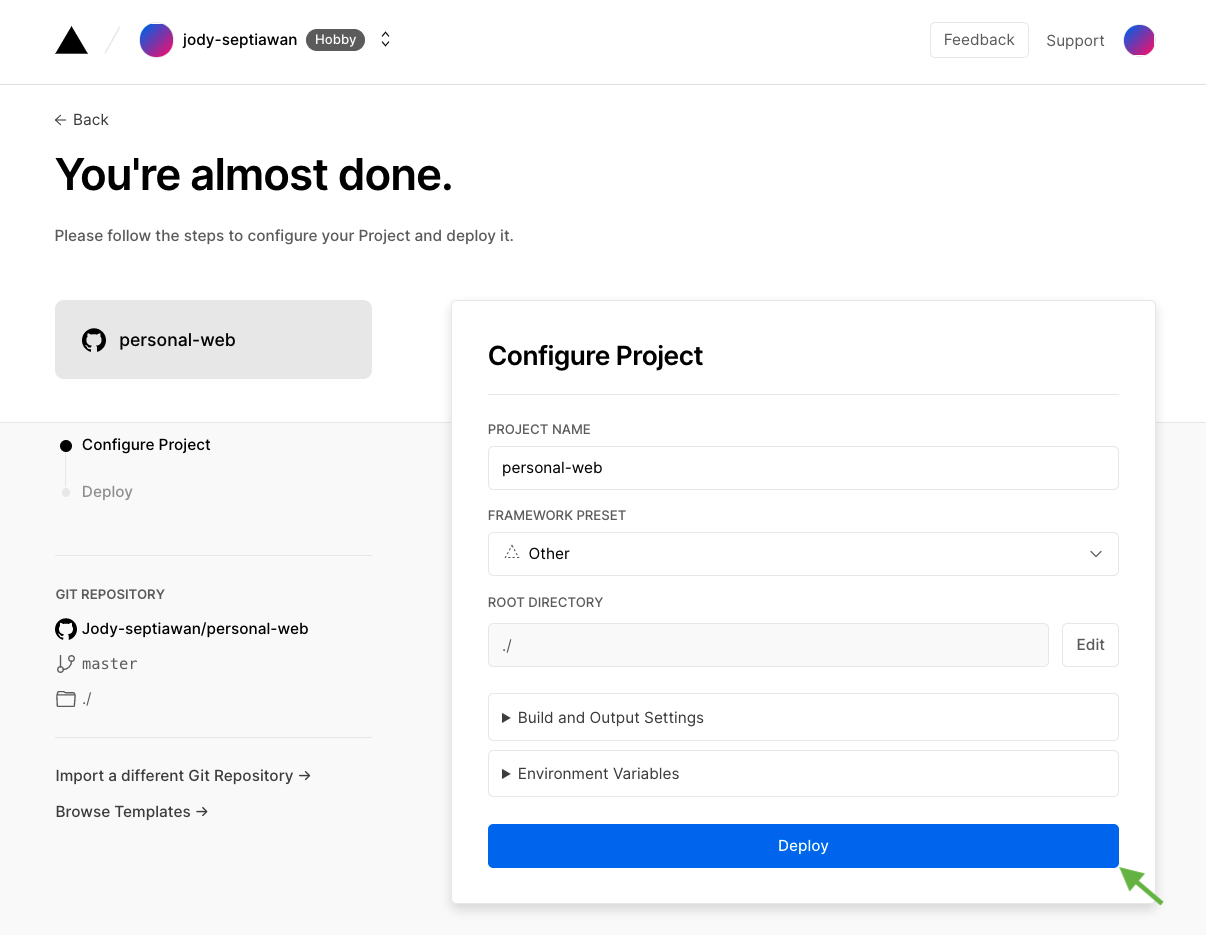1206x935 pixels.
Task: Click the git branch icon beside master
Action: (66, 664)
